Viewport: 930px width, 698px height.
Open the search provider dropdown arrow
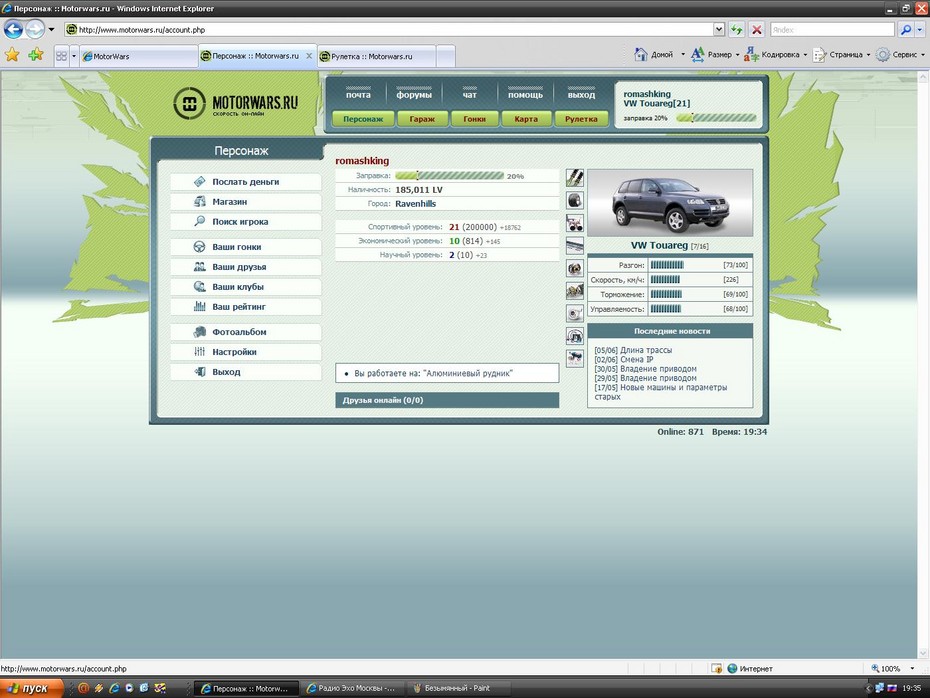coord(920,29)
